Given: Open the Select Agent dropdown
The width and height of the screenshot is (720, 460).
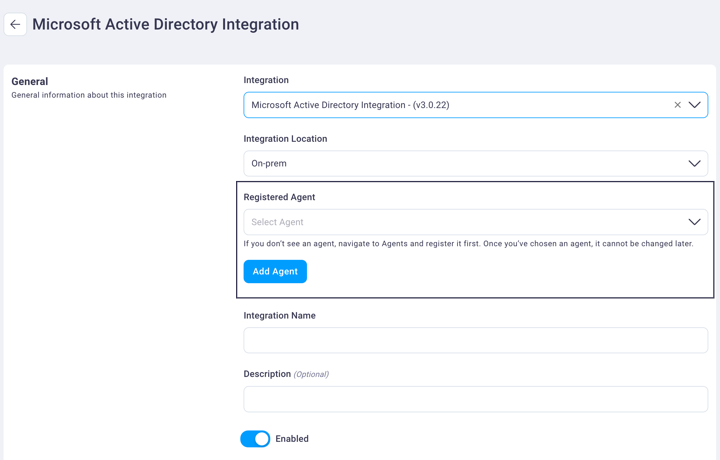Looking at the screenshot, I should click(475, 222).
